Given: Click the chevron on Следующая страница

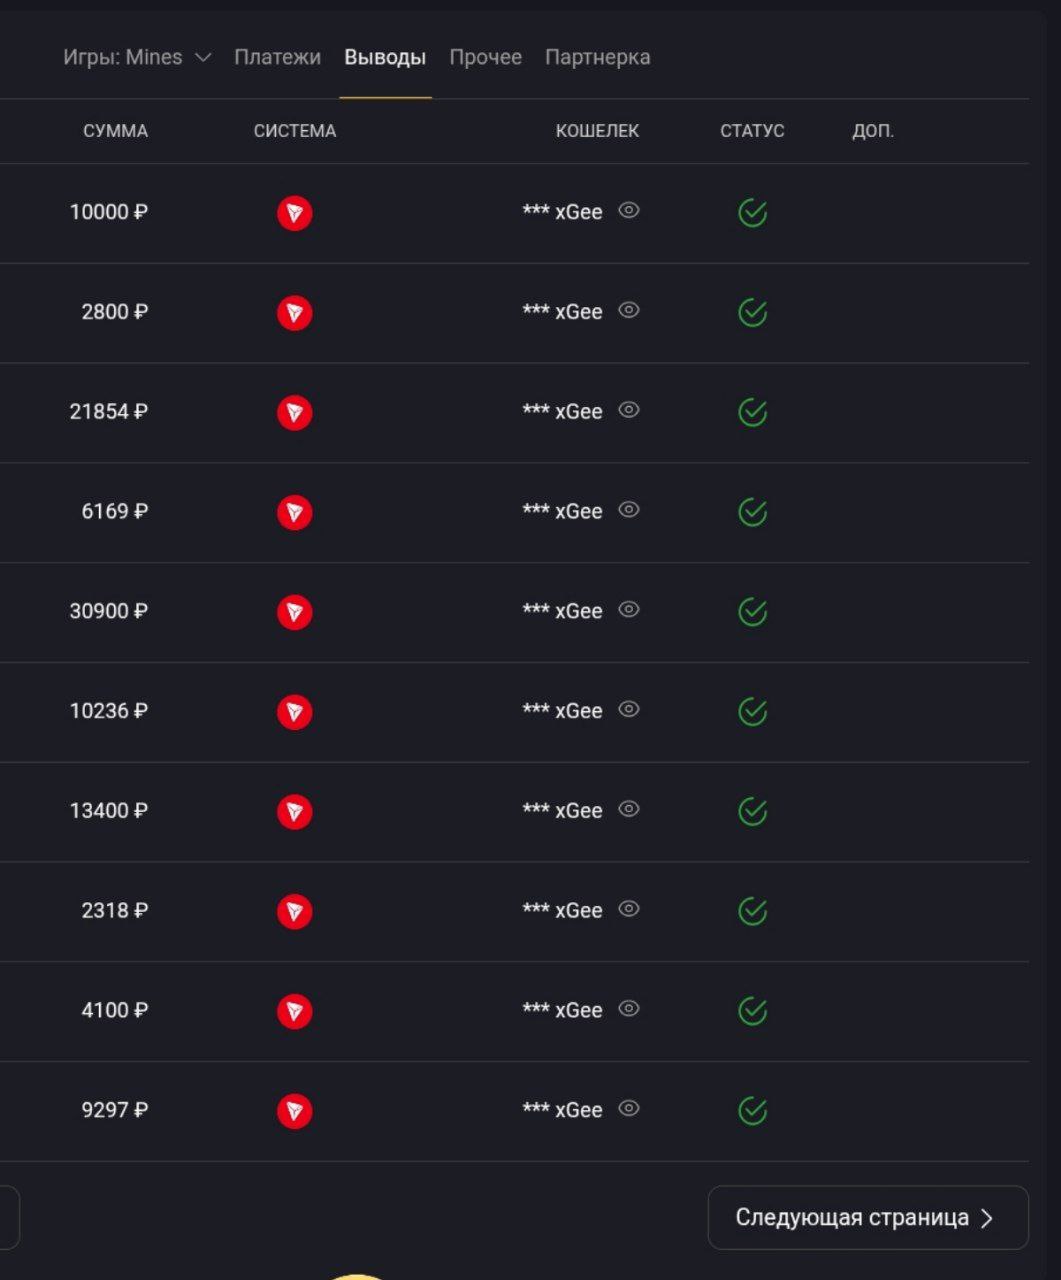Looking at the screenshot, I should point(987,1218).
